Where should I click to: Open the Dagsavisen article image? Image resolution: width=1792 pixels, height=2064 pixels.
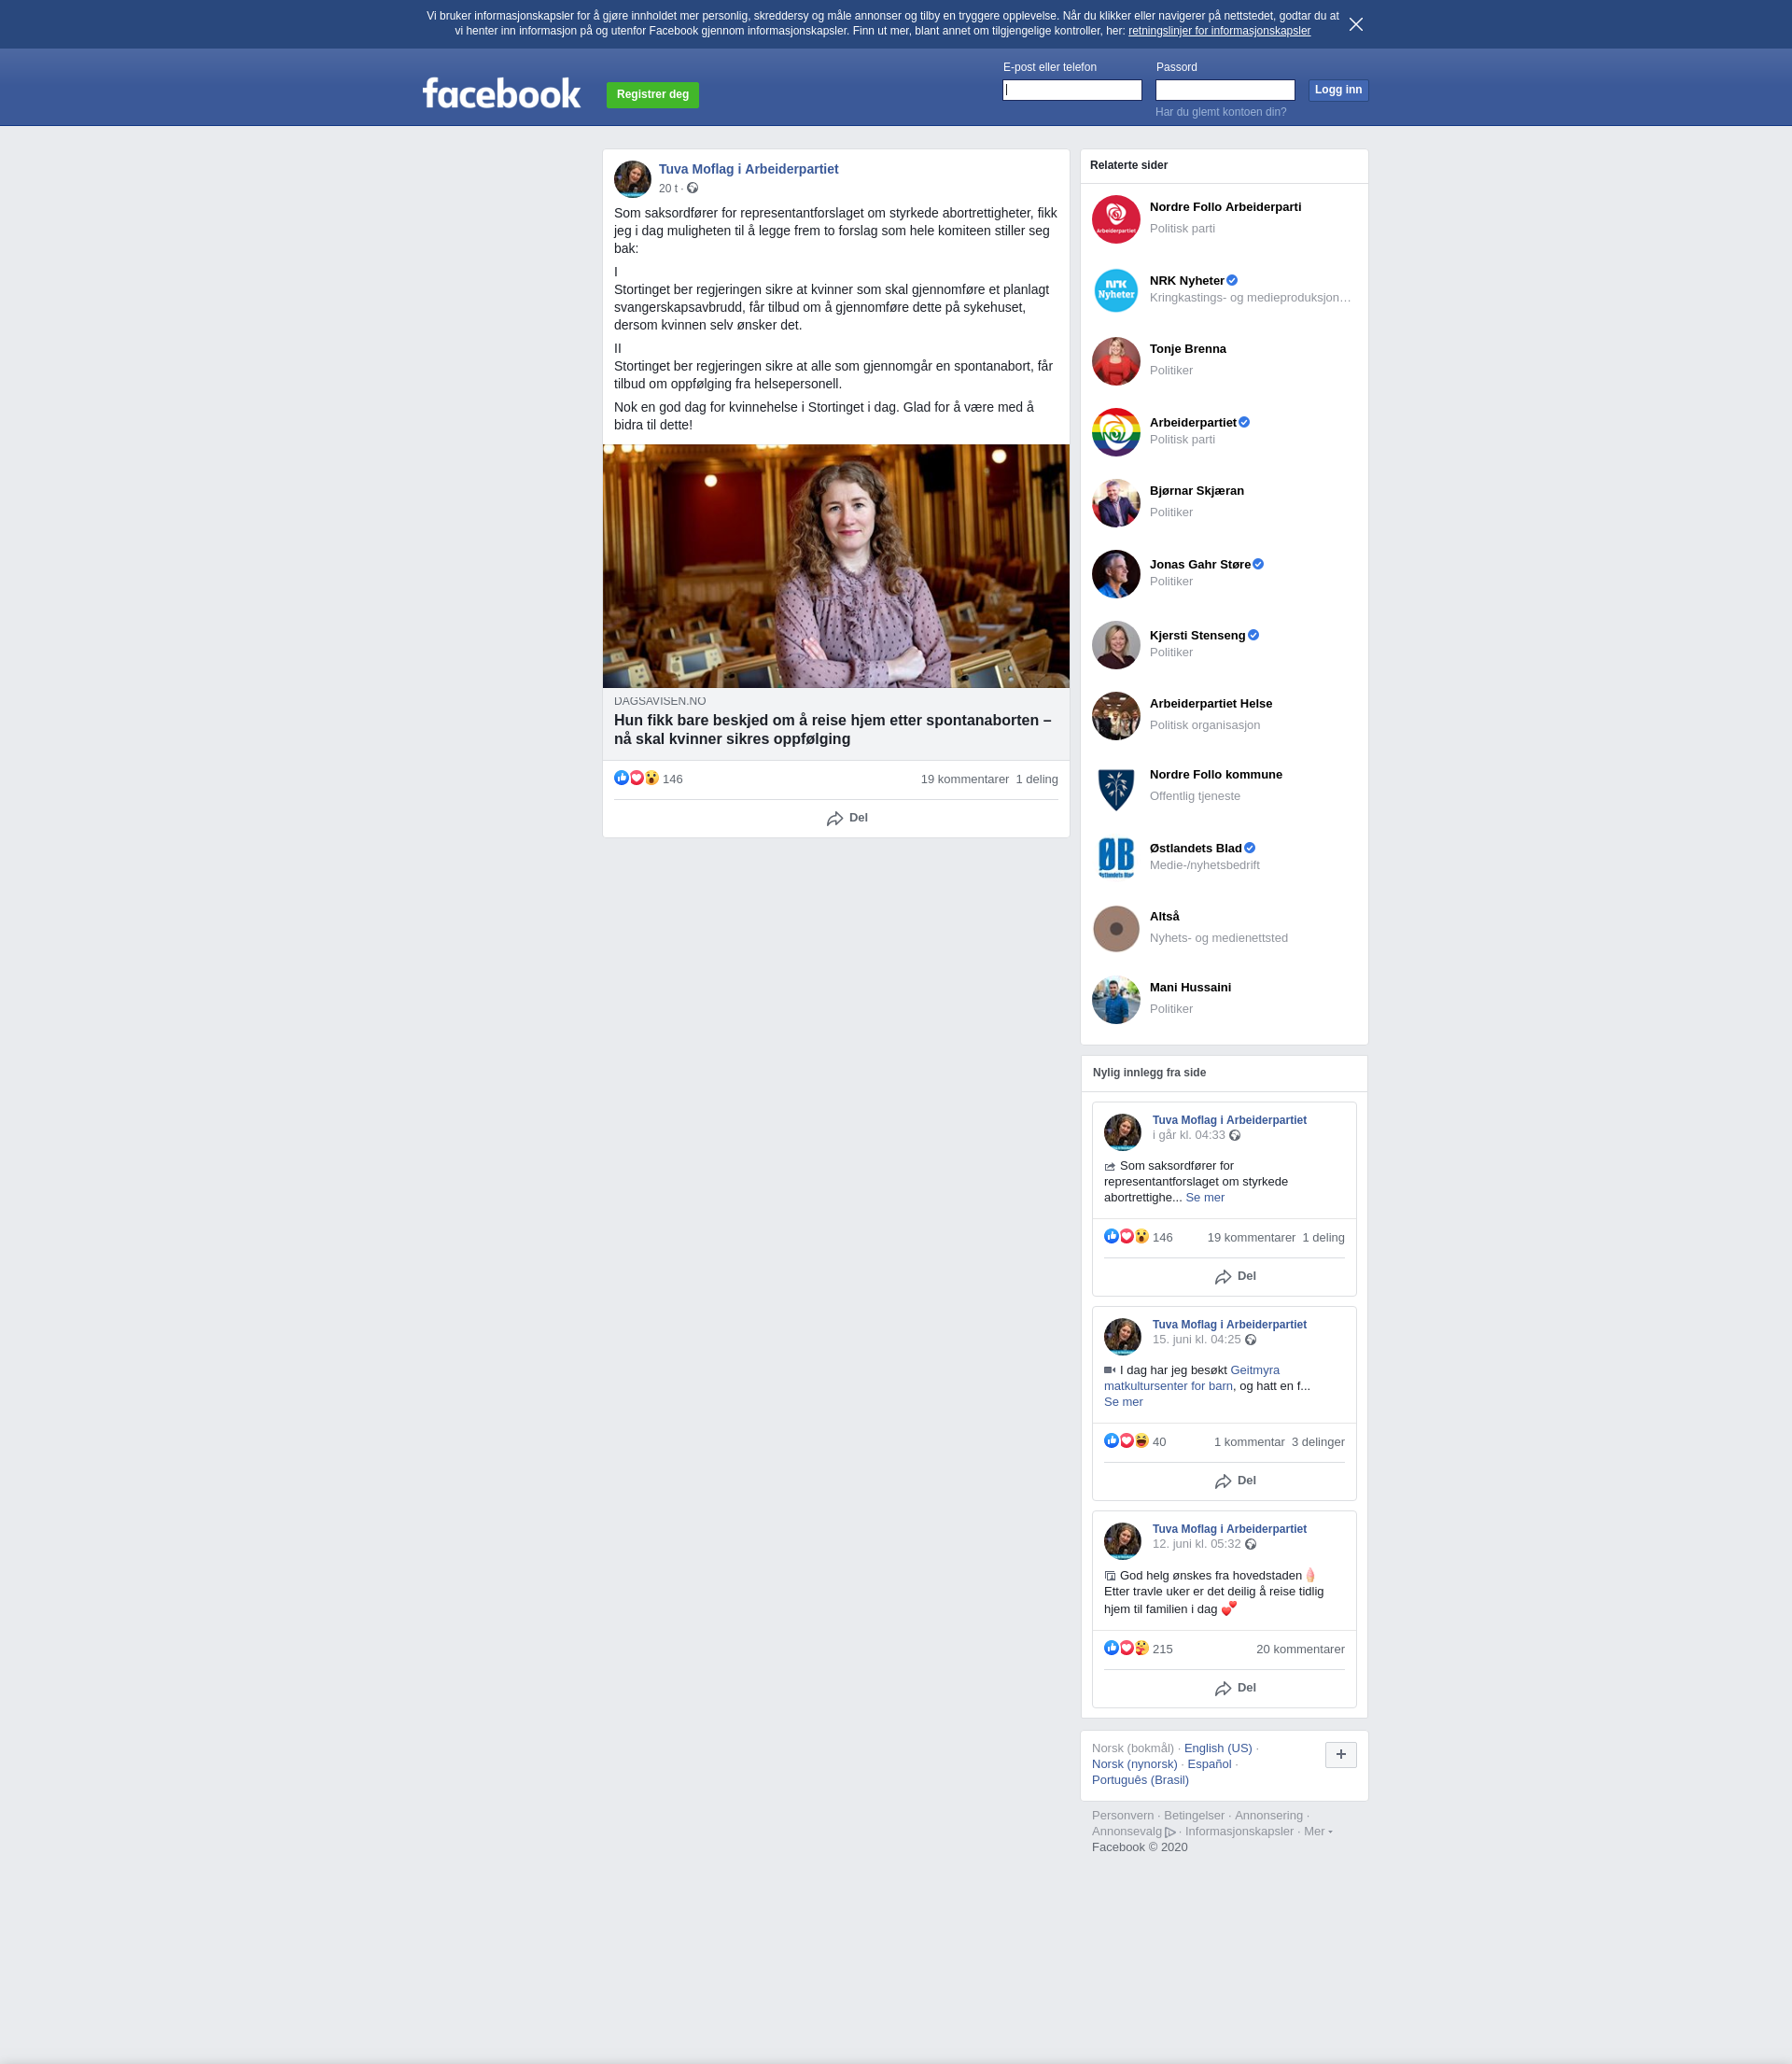(x=835, y=566)
